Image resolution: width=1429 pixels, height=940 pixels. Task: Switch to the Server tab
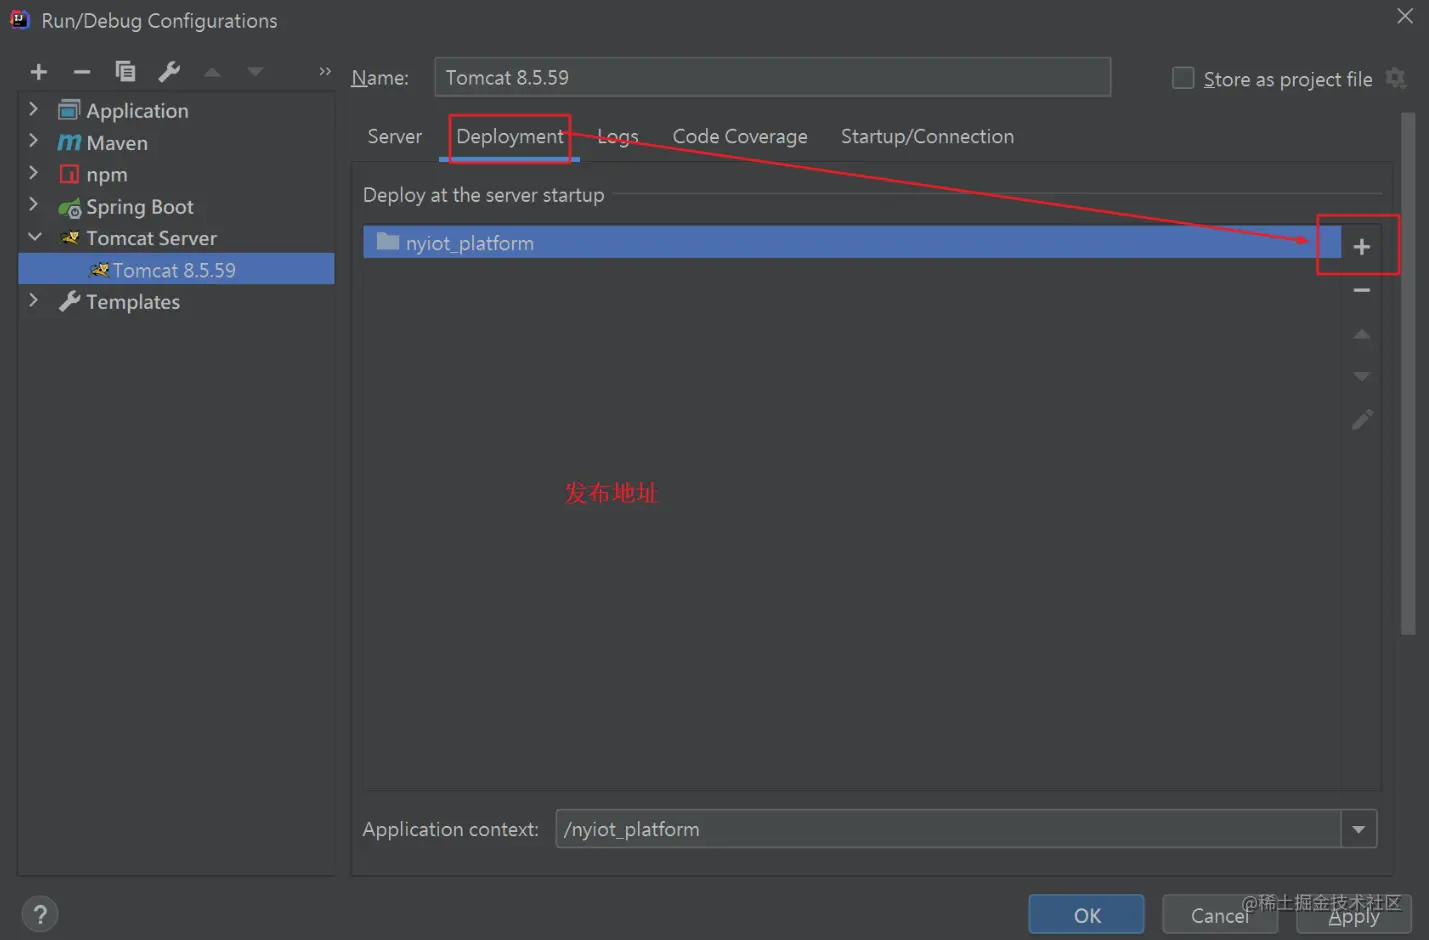[395, 136]
